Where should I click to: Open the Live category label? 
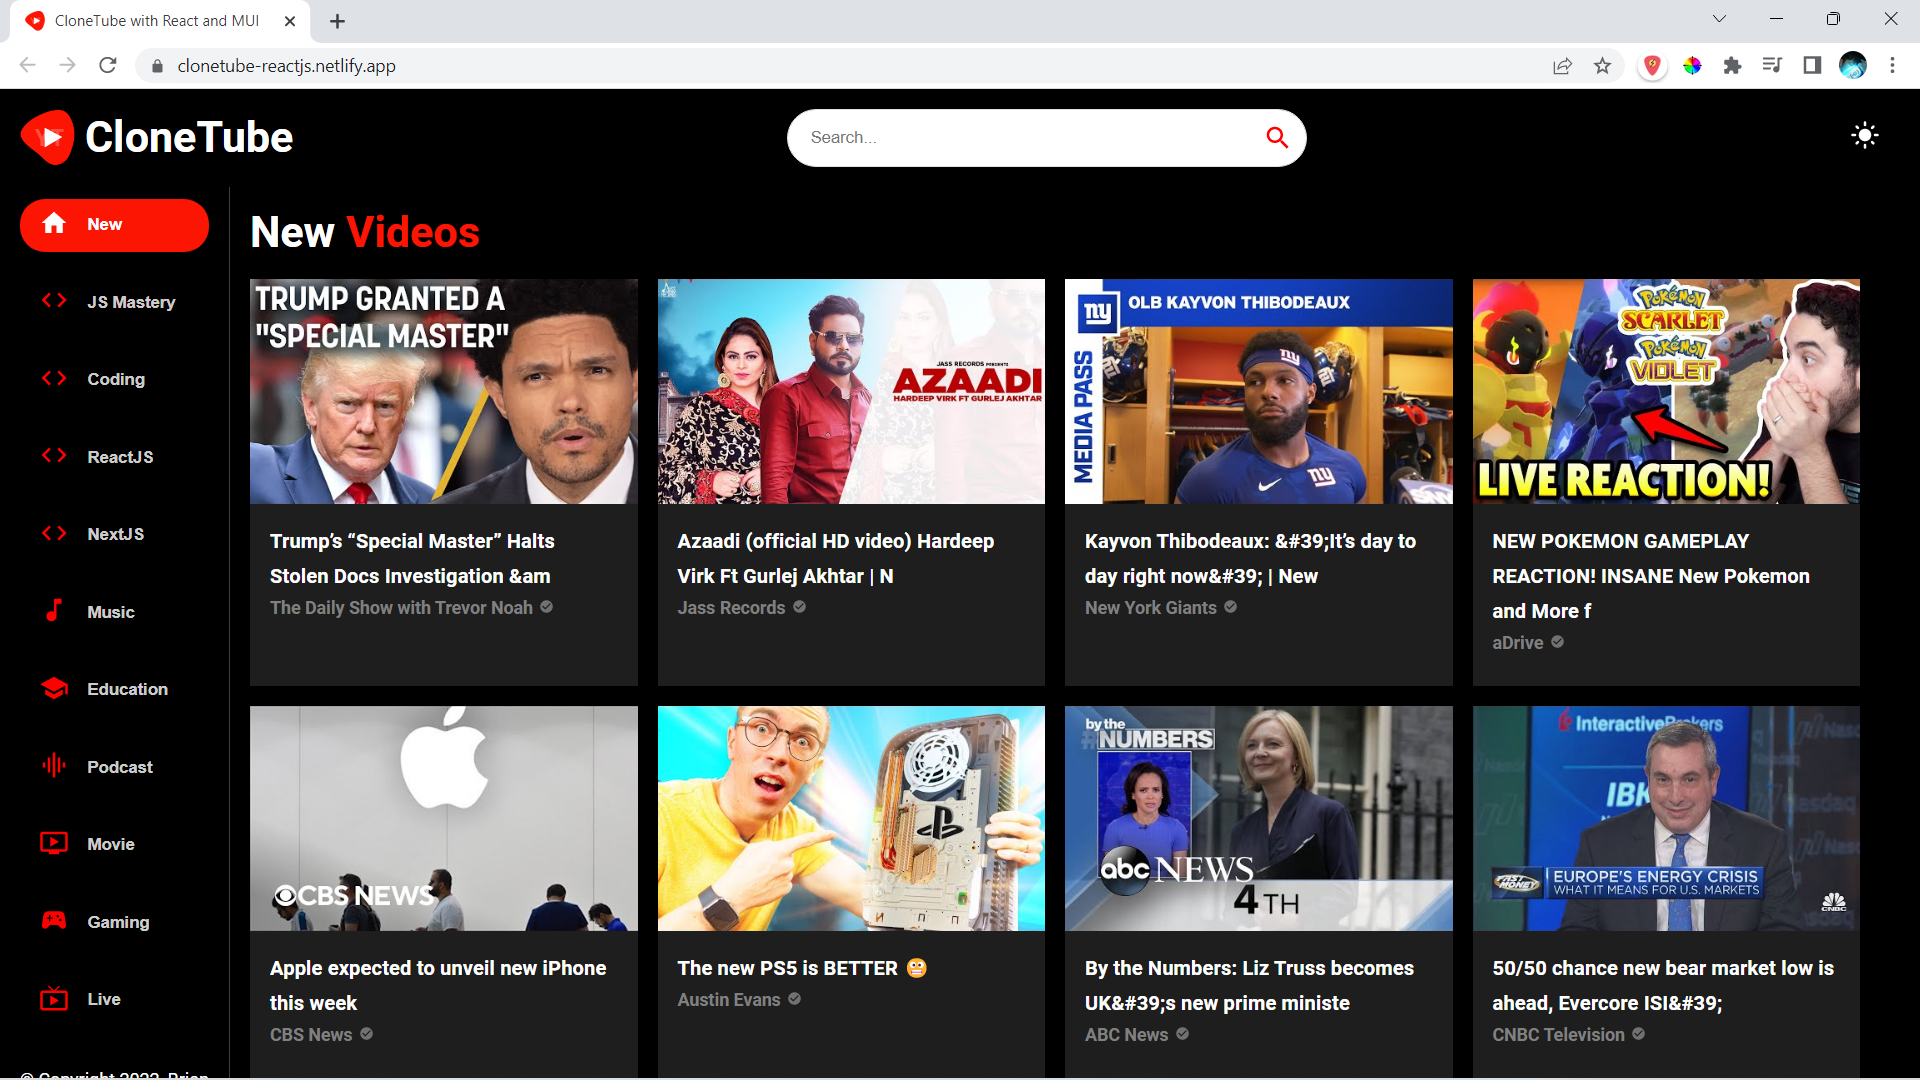pos(105,1005)
